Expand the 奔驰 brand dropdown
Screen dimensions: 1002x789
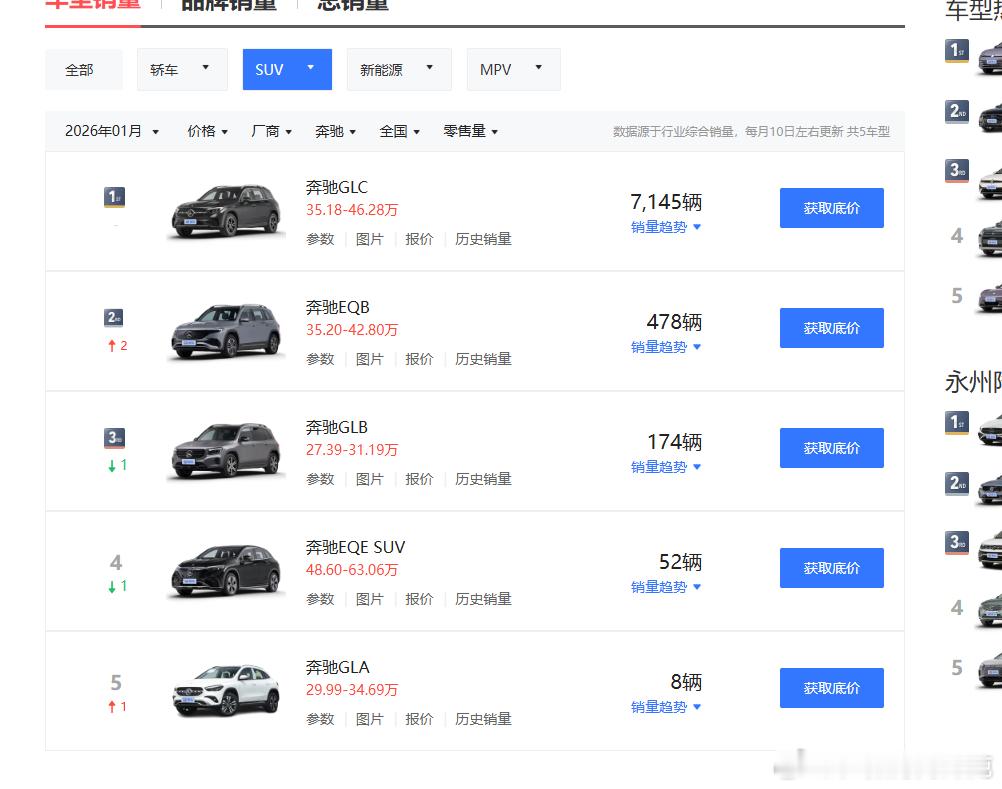[335, 131]
